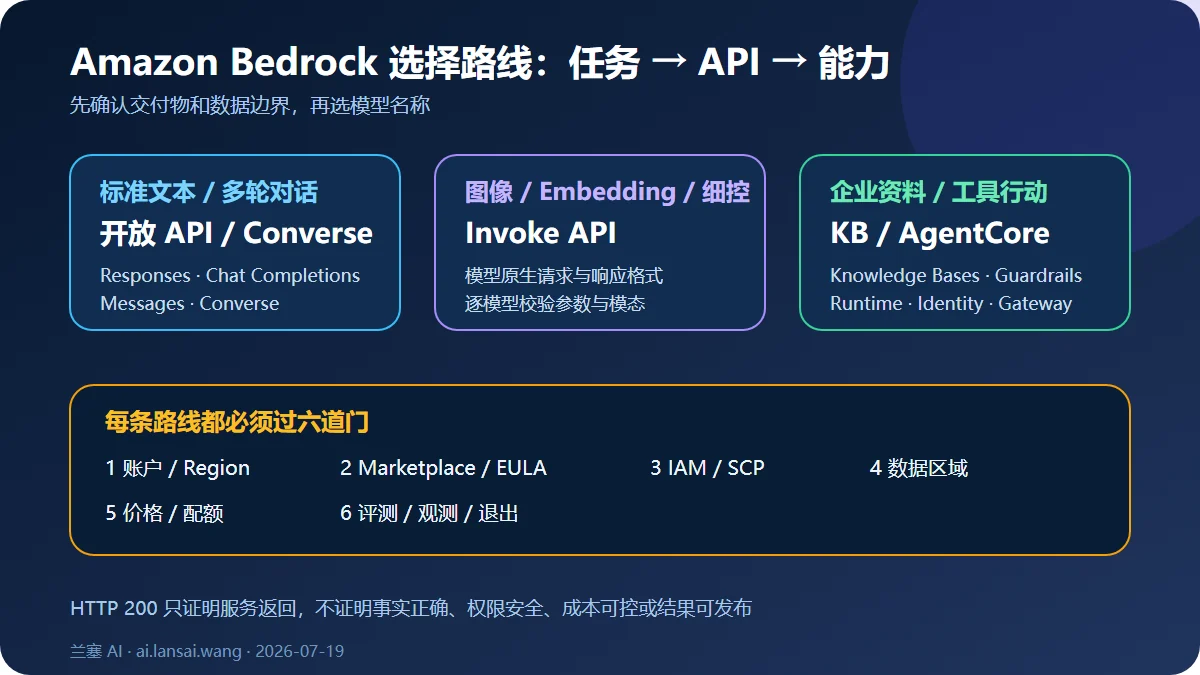The height and width of the screenshot is (675, 1200).
Task: Click the item '1 账户 / Region'
Action: [178, 468]
